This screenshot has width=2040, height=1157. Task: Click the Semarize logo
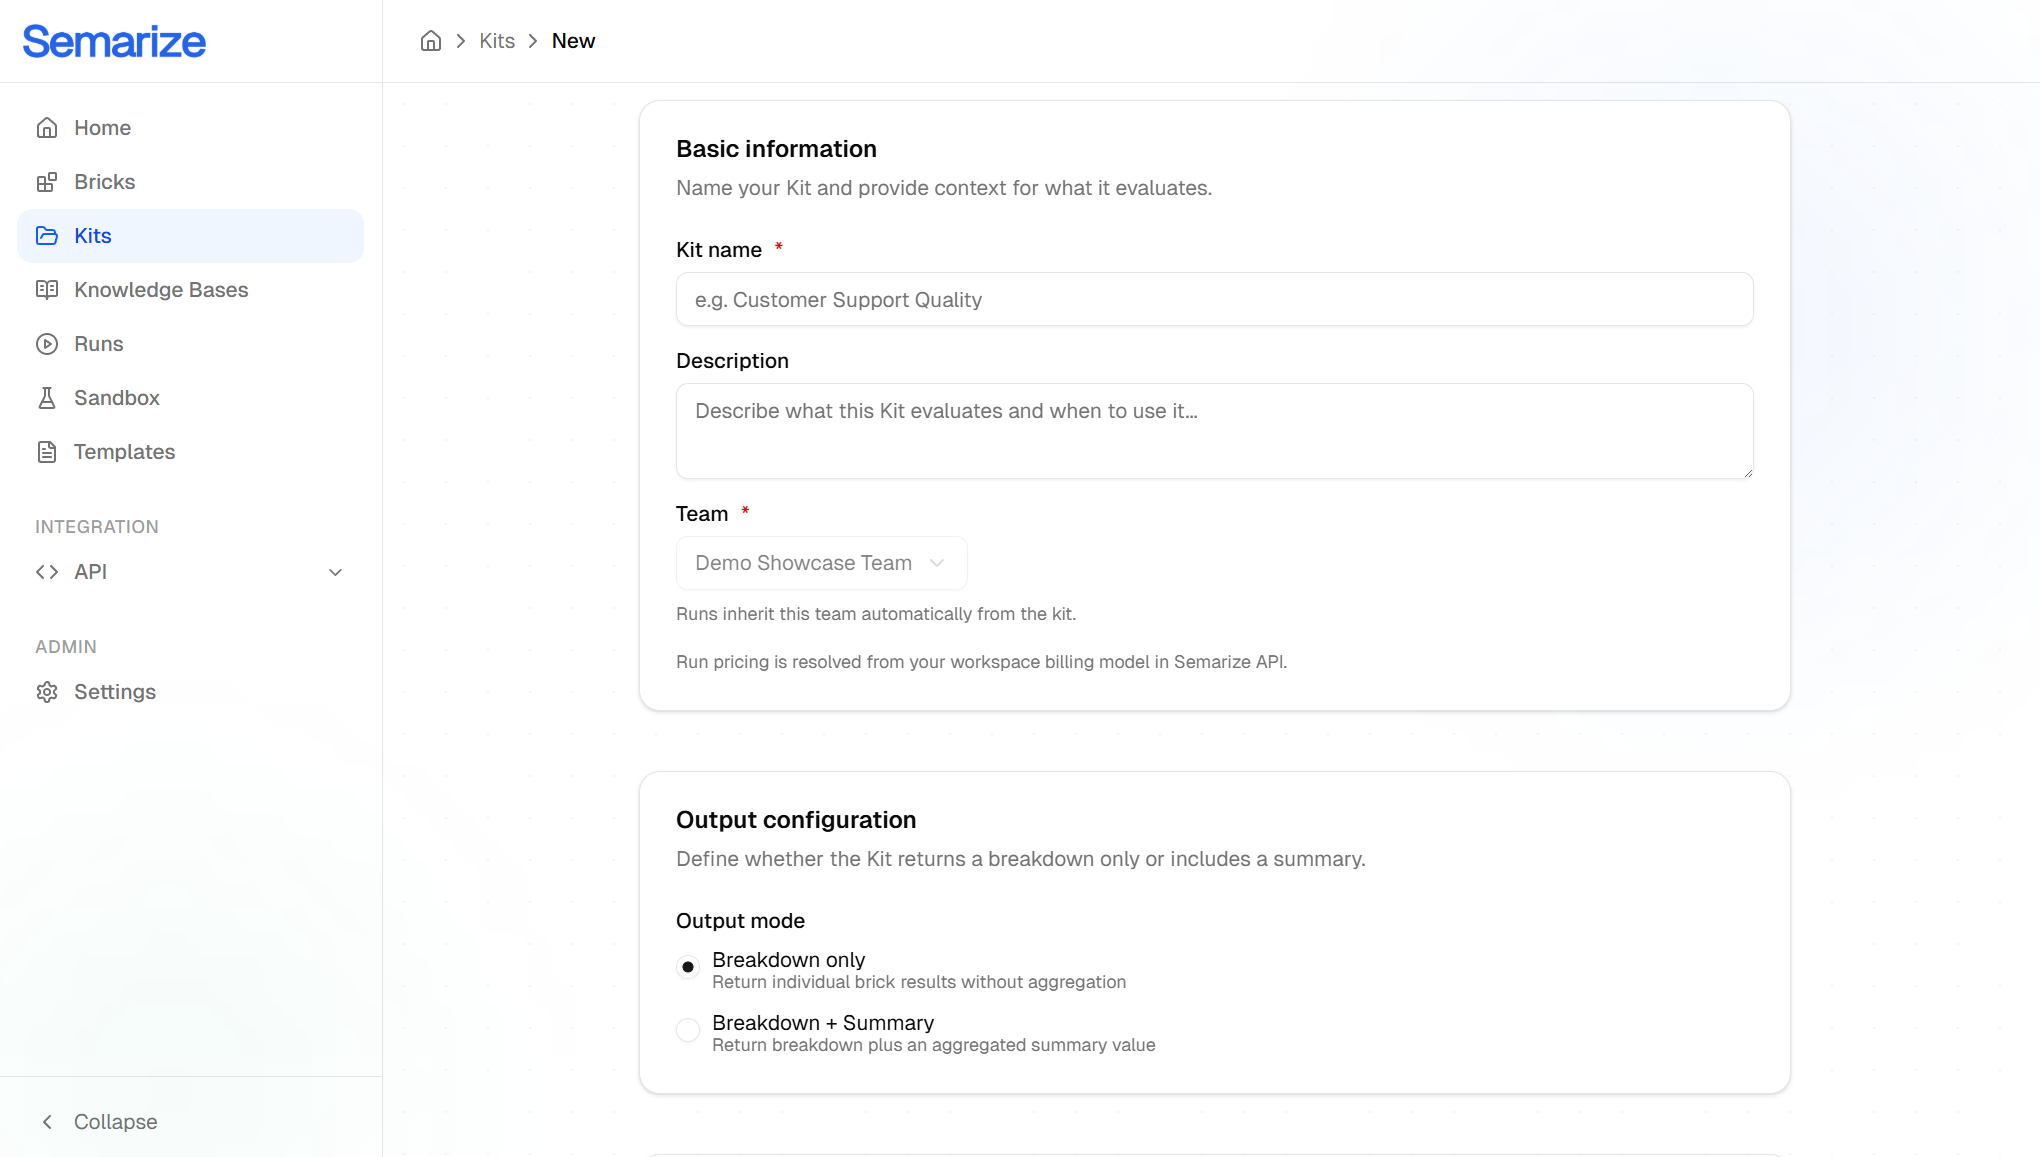pos(114,41)
